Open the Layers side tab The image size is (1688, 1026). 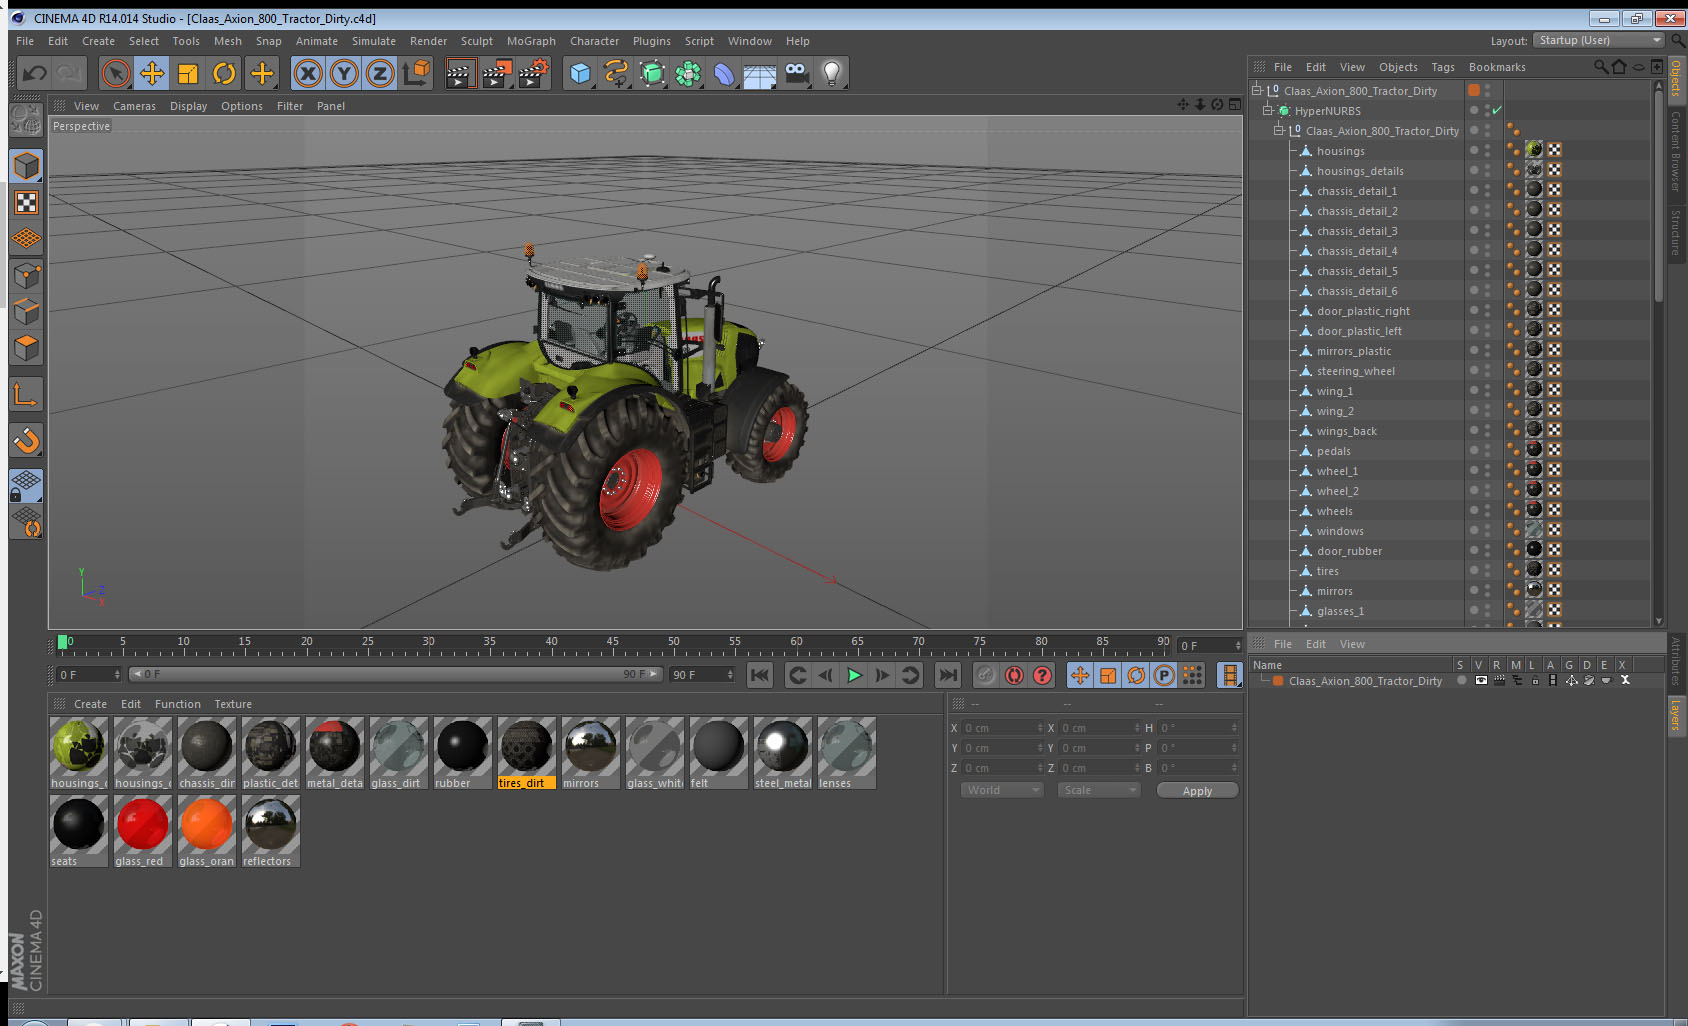(x=1675, y=716)
